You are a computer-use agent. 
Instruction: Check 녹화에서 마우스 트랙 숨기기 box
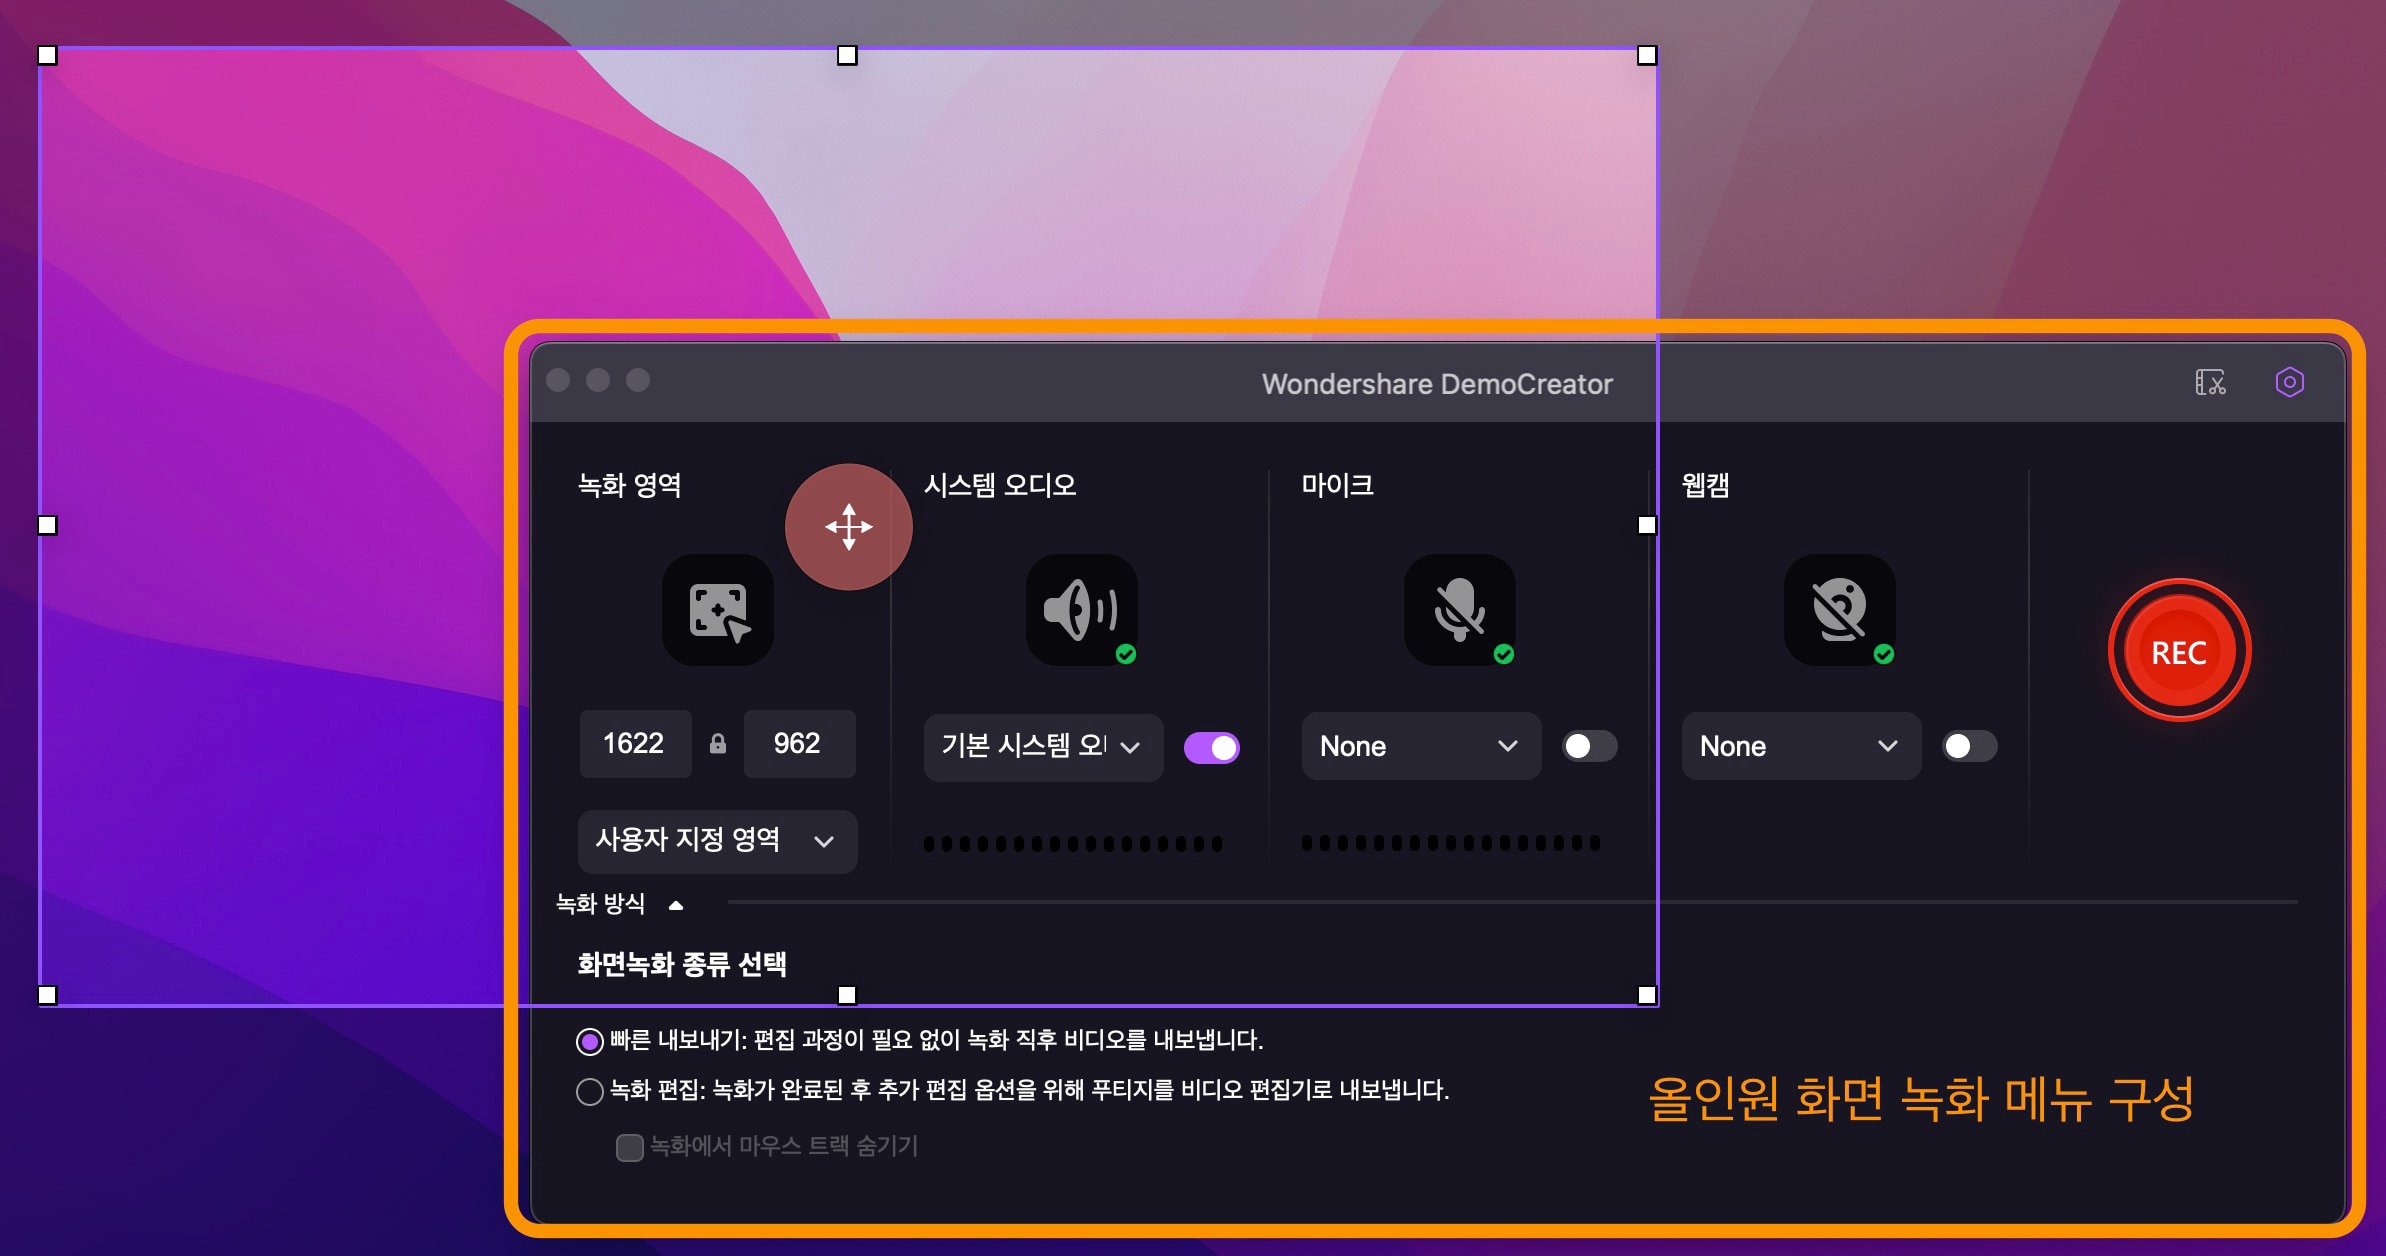[630, 1147]
